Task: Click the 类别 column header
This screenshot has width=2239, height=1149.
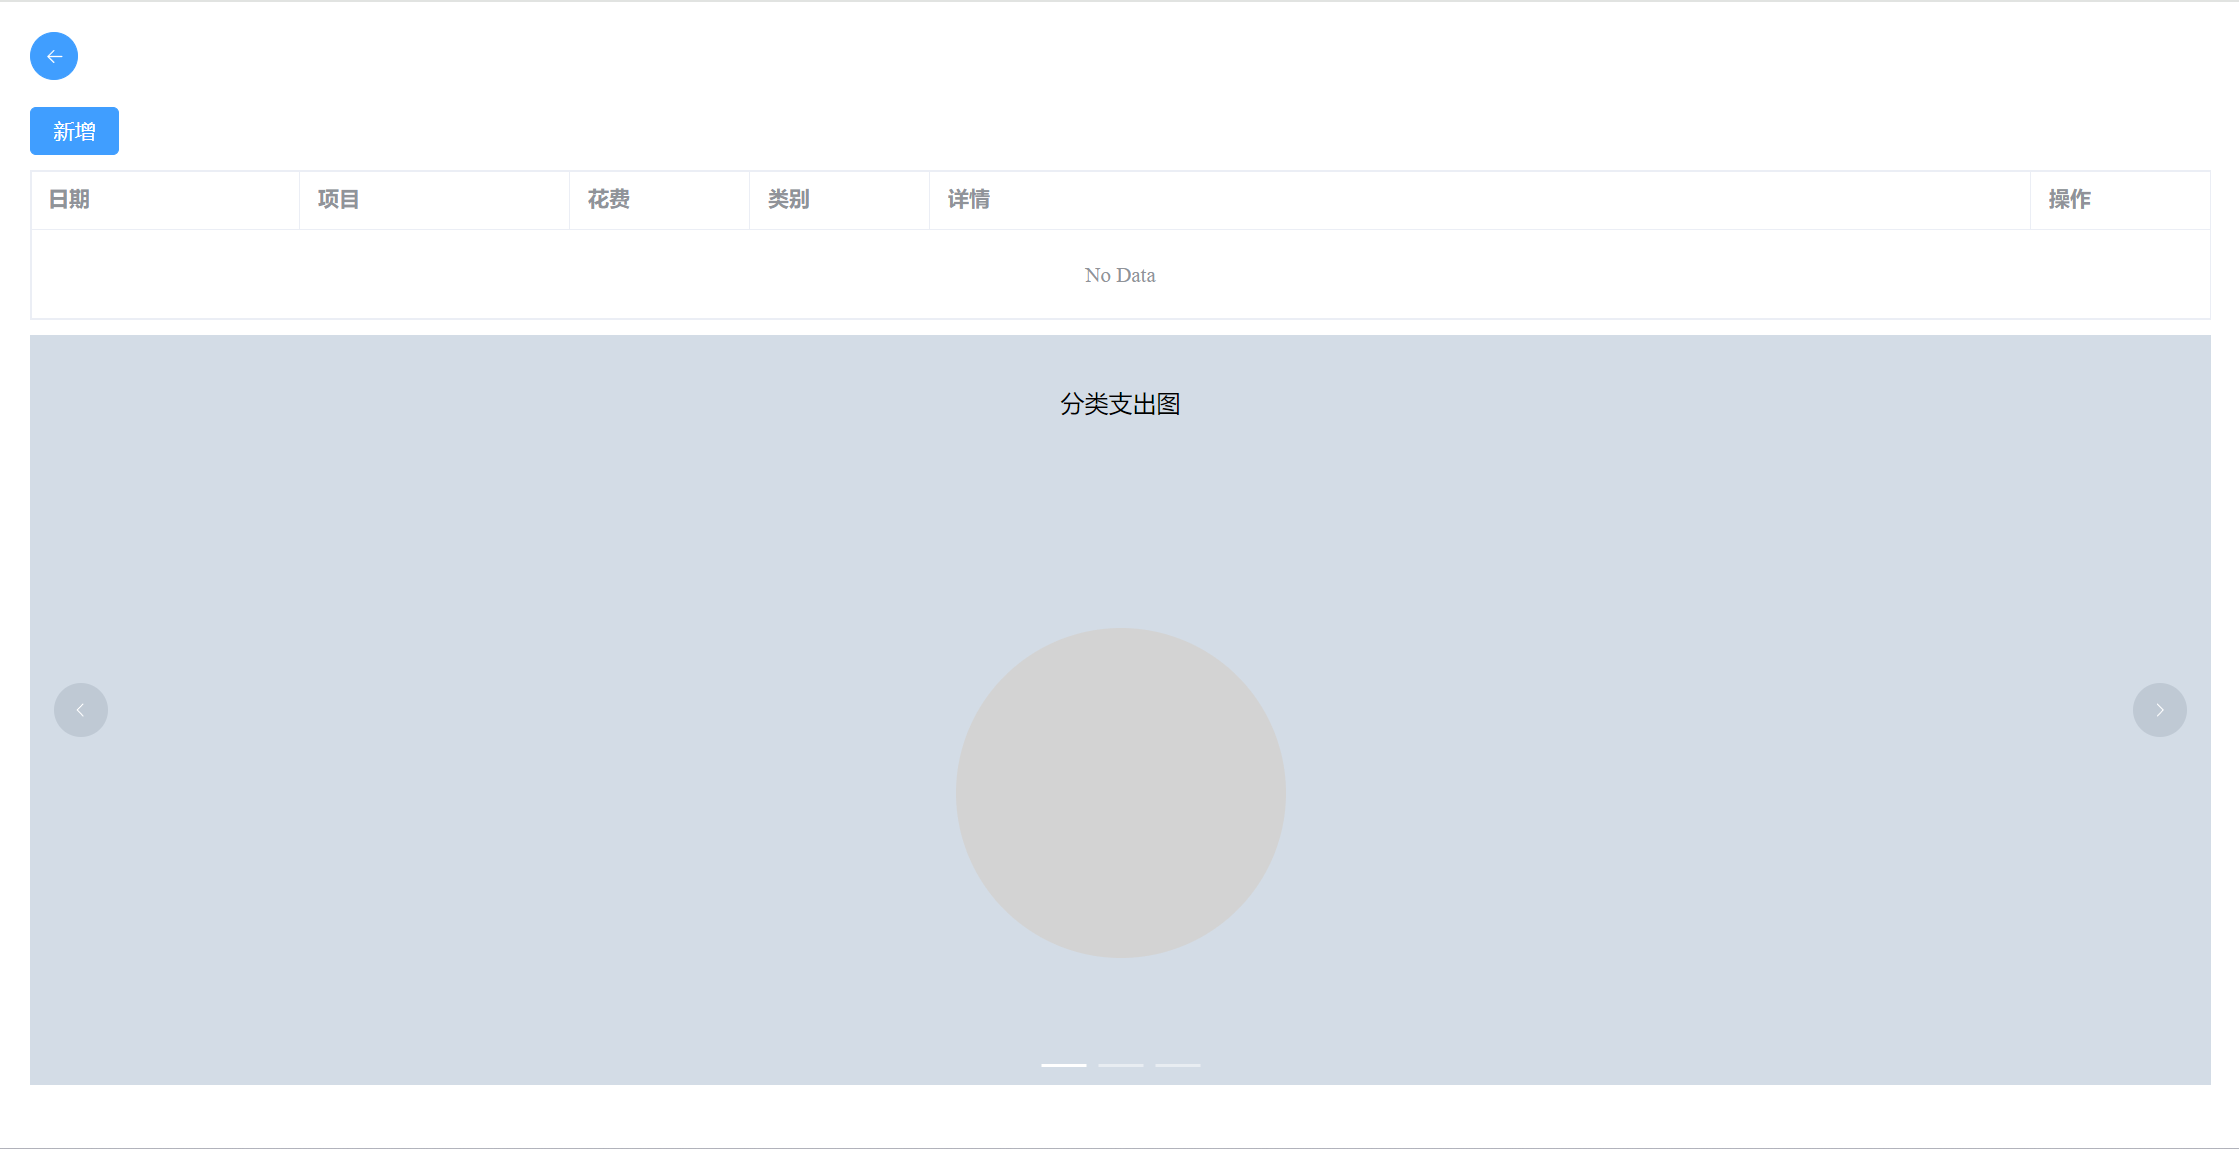Action: click(839, 200)
